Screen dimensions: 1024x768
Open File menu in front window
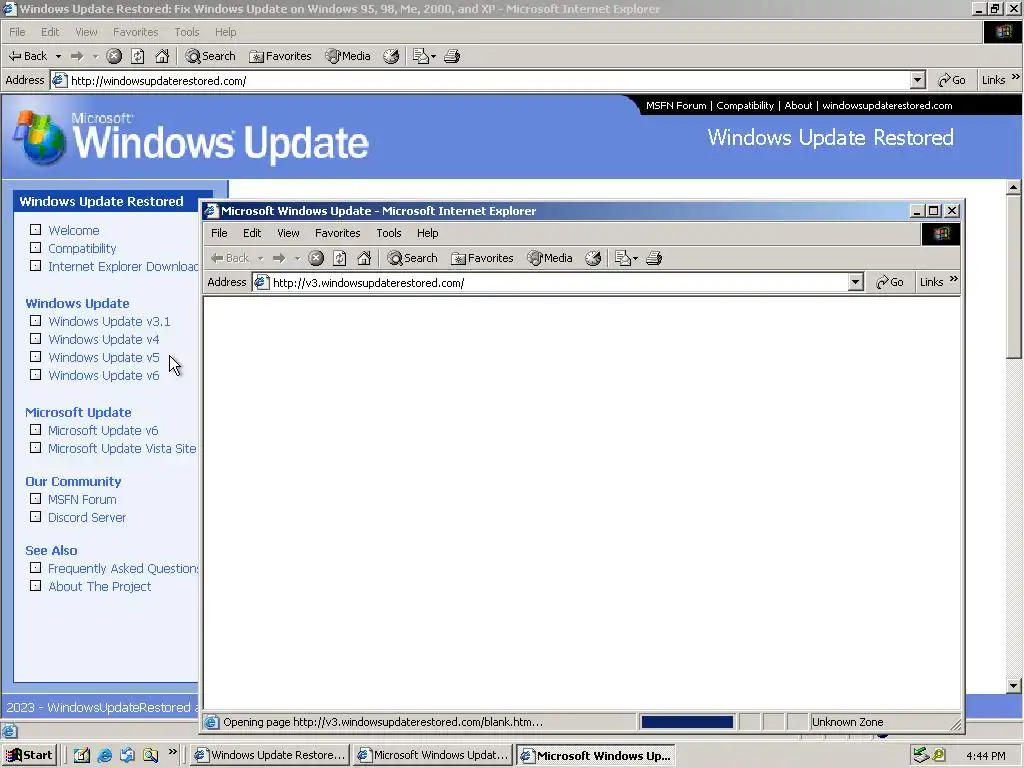[219, 233]
